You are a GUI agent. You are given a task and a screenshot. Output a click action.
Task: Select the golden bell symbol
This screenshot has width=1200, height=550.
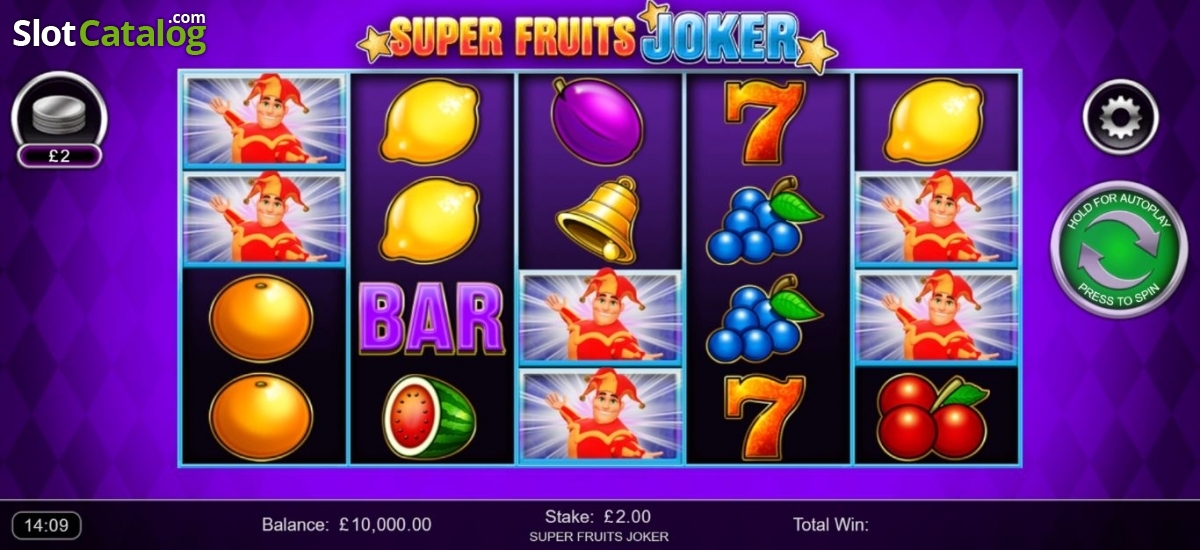click(599, 219)
